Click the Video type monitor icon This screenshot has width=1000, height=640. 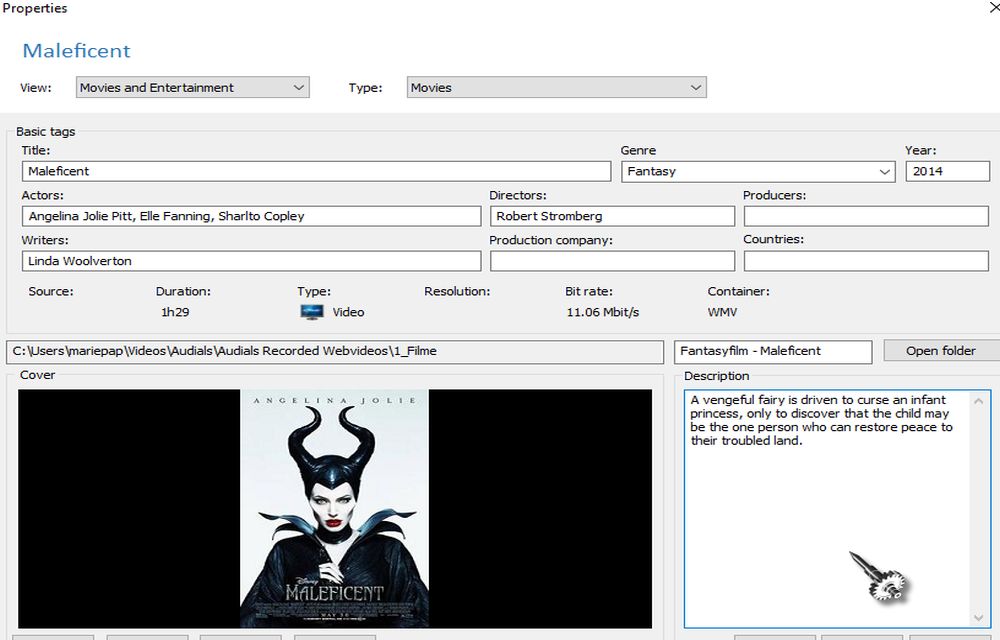click(312, 312)
